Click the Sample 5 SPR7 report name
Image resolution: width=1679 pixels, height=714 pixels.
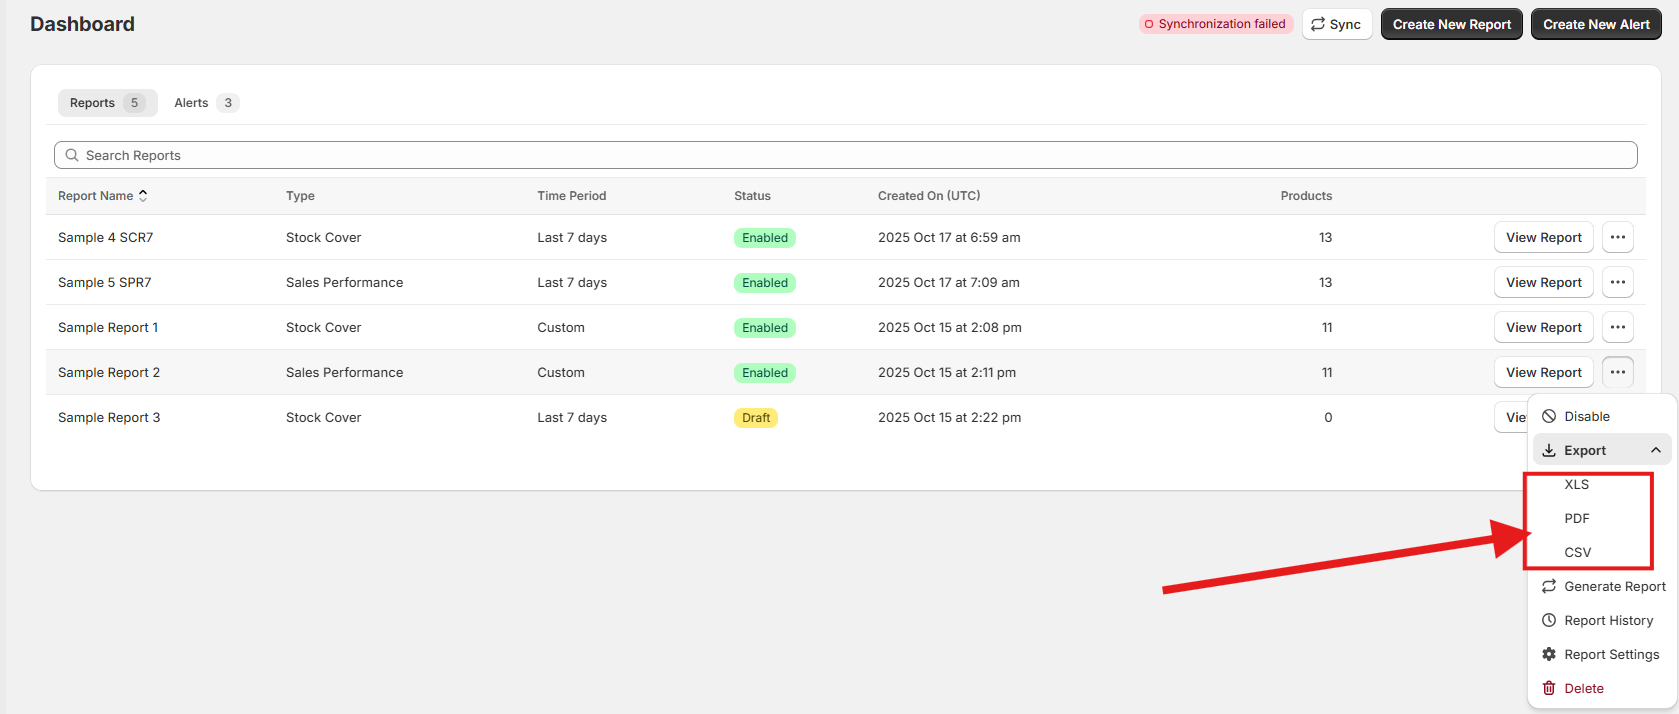(104, 282)
